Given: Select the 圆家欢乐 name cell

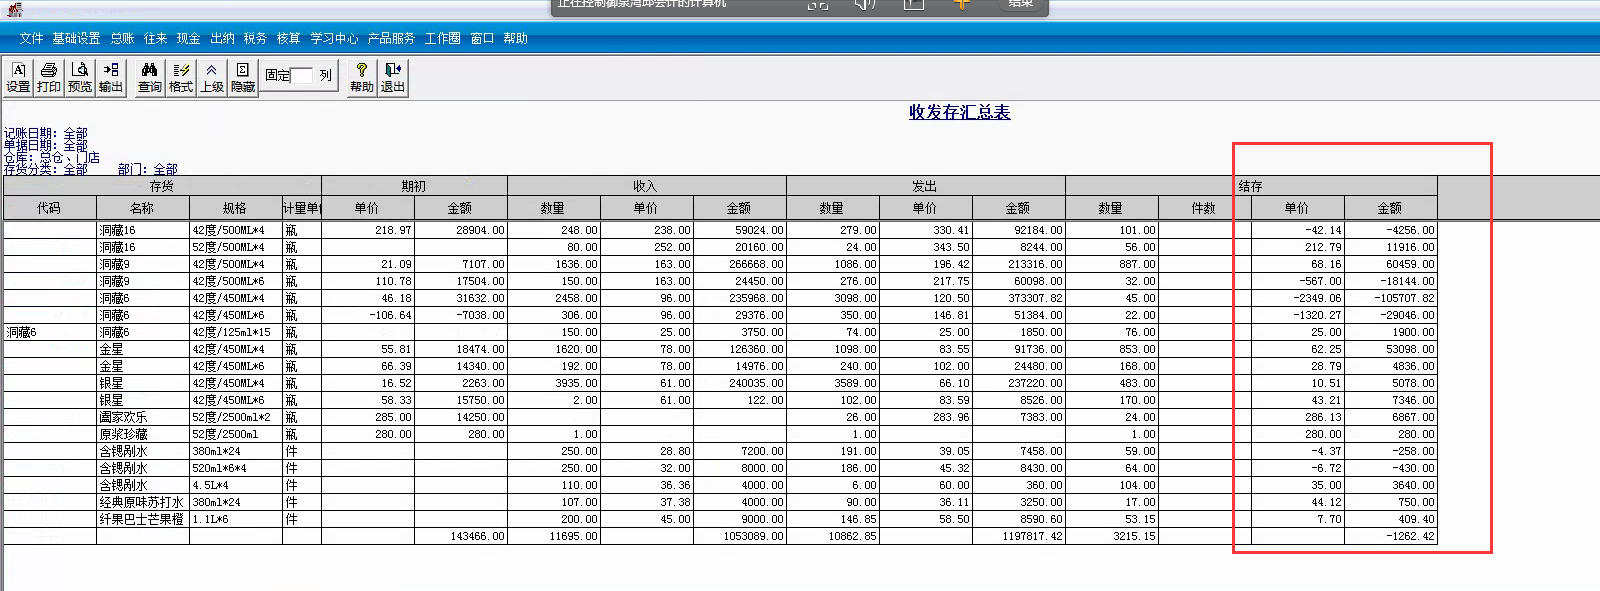Looking at the screenshot, I should (142, 417).
